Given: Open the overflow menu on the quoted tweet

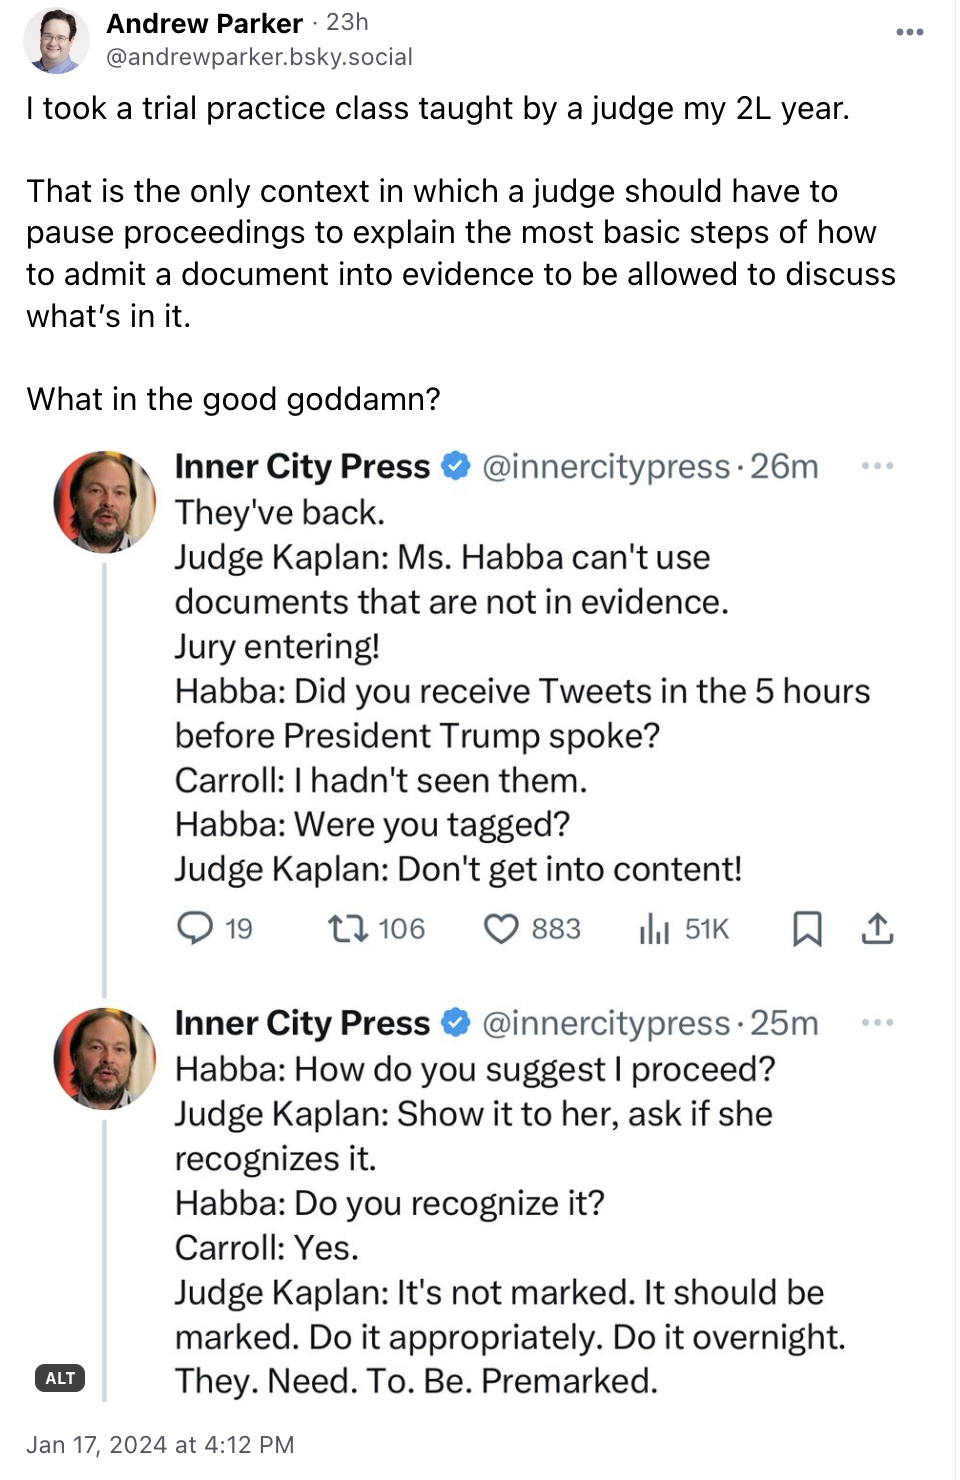Looking at the screenshot, I should [x=877, y=463].
